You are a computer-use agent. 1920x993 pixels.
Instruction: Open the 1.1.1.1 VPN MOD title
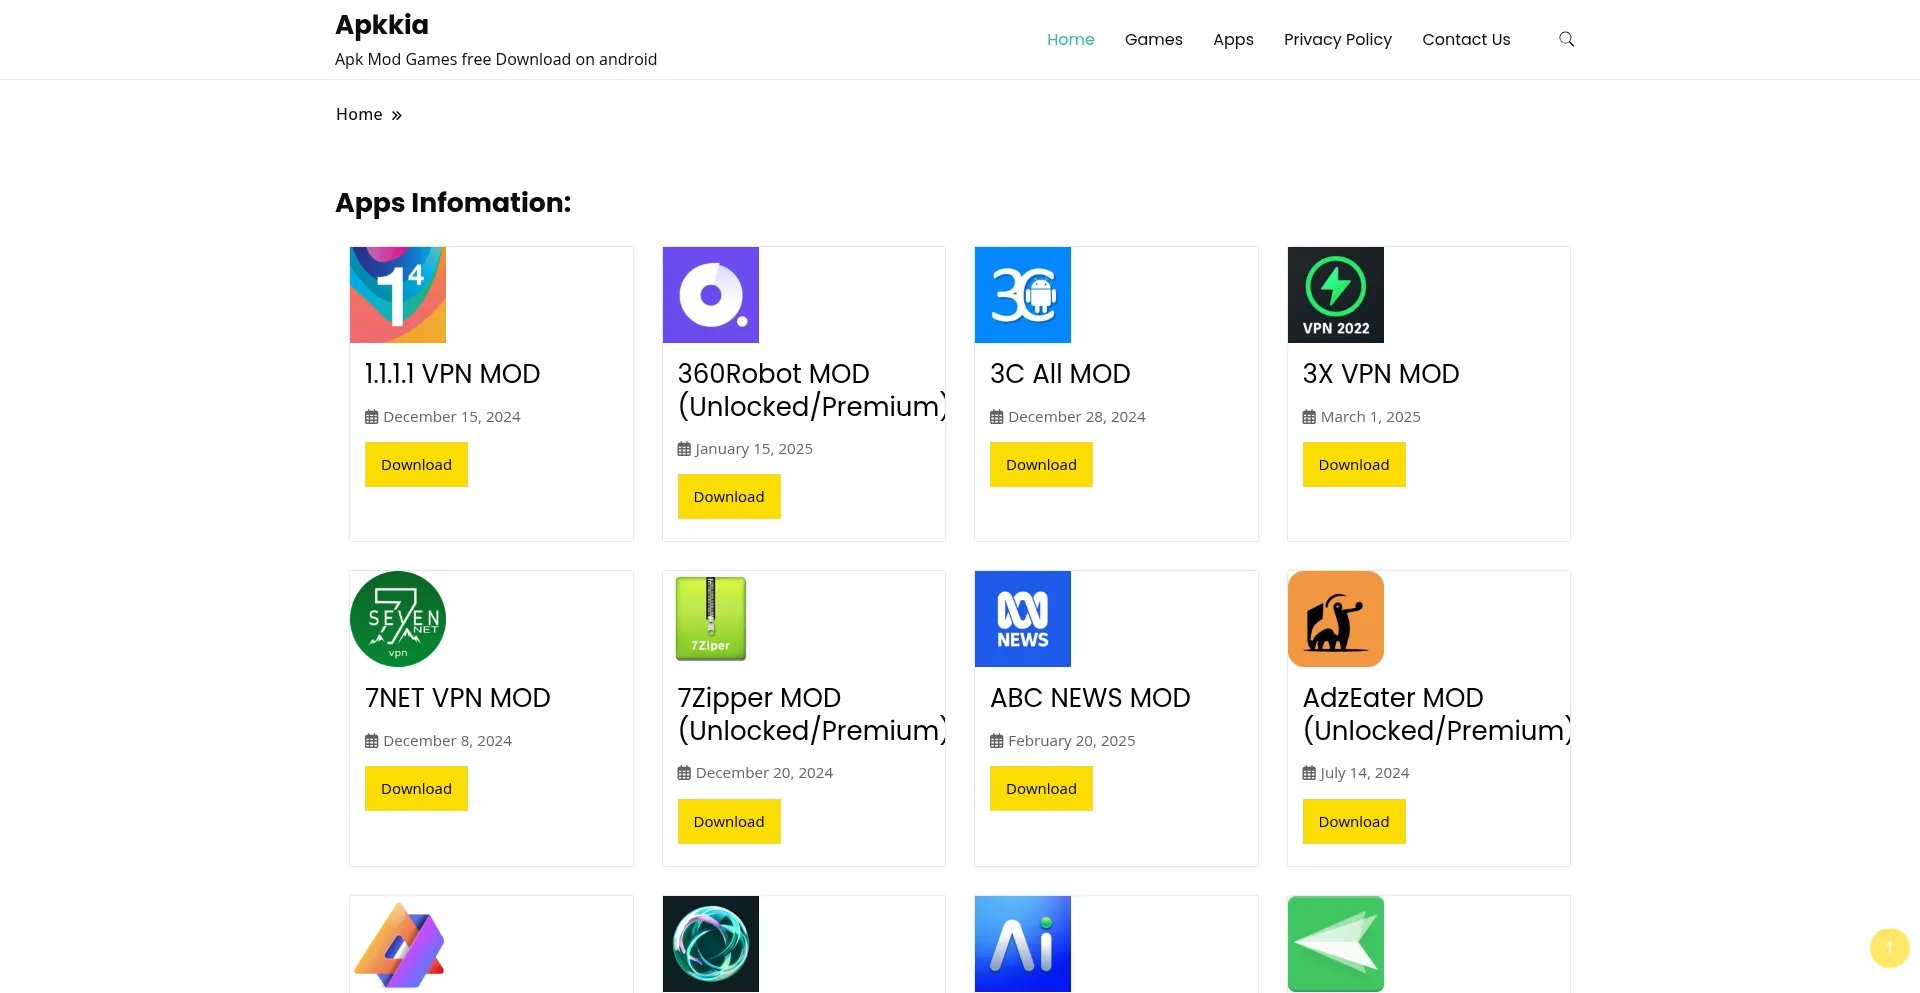(452, 374)
